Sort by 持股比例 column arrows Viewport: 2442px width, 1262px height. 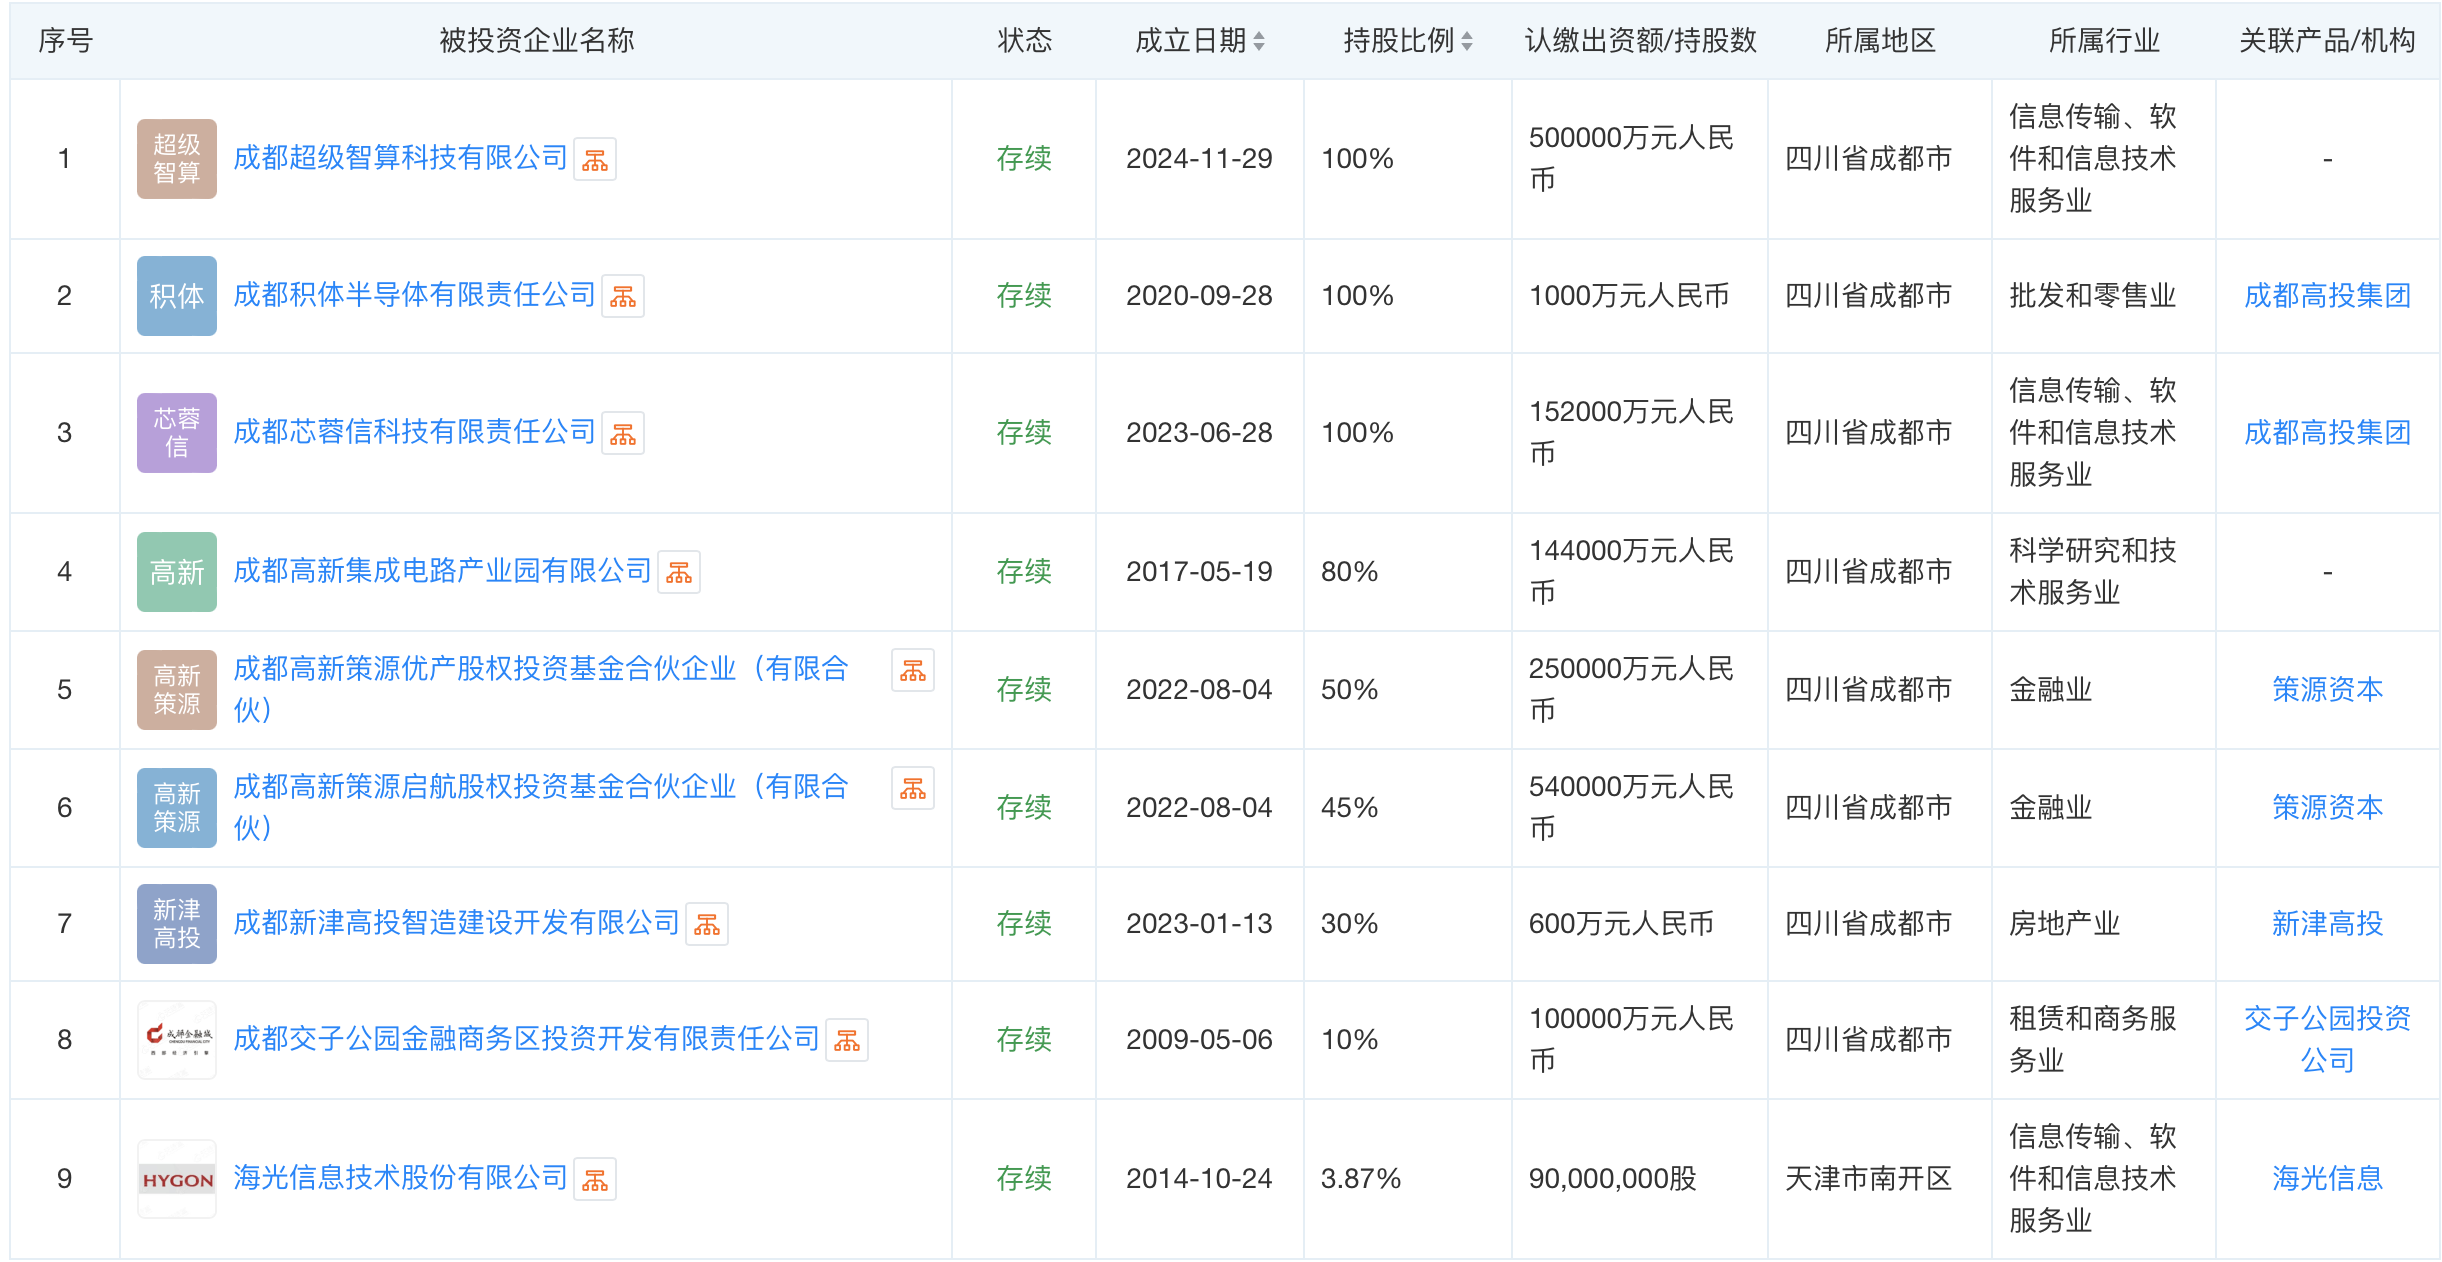coord(1467,41)
